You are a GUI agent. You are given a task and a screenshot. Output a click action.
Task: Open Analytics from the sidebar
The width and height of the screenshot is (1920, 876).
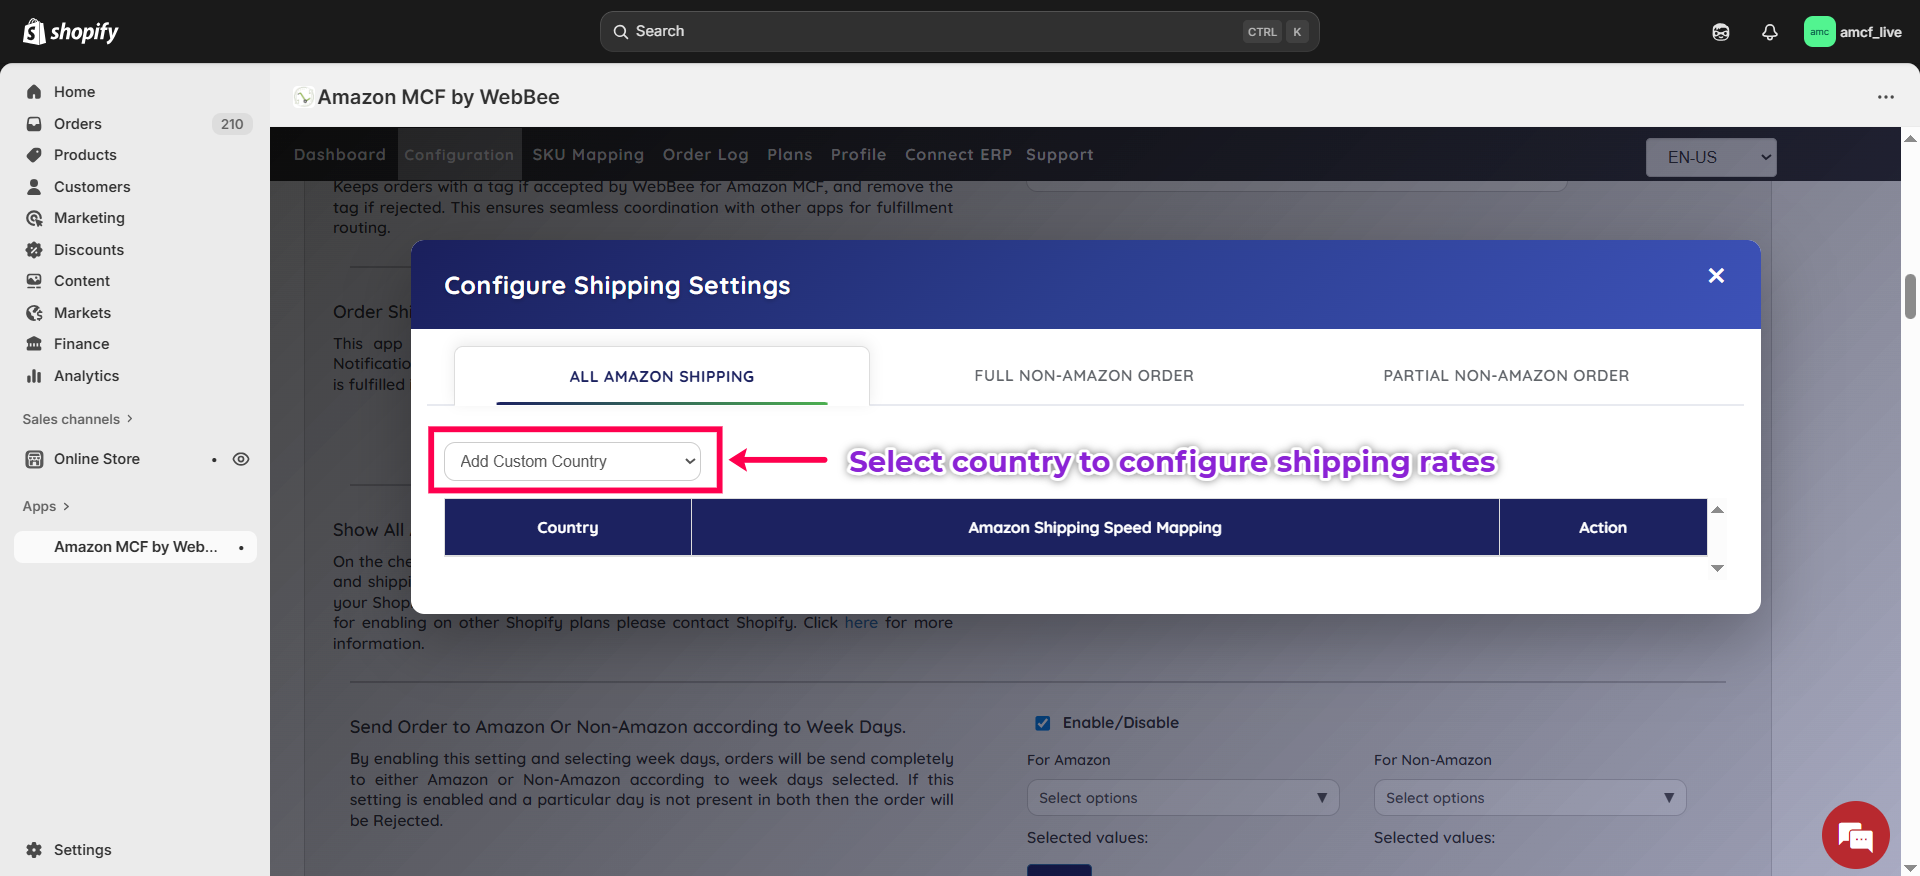[x=86, y=376]
